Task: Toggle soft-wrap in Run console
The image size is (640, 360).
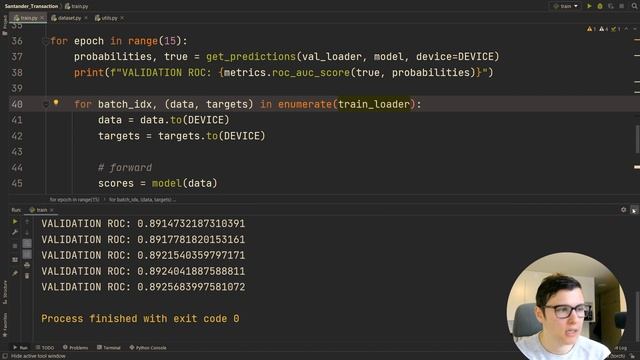Action: 27,244
